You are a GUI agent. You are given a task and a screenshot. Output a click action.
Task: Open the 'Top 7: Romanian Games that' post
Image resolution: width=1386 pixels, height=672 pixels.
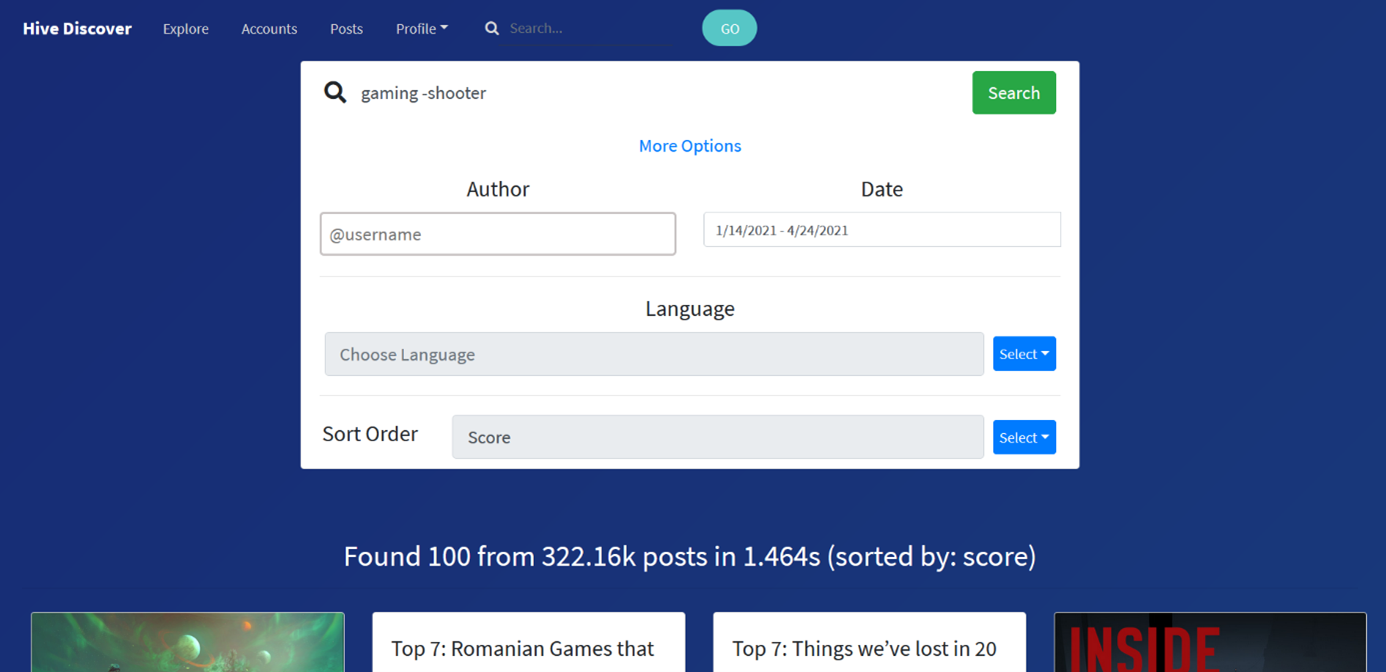pyautogui.click(x=529, y=643)
